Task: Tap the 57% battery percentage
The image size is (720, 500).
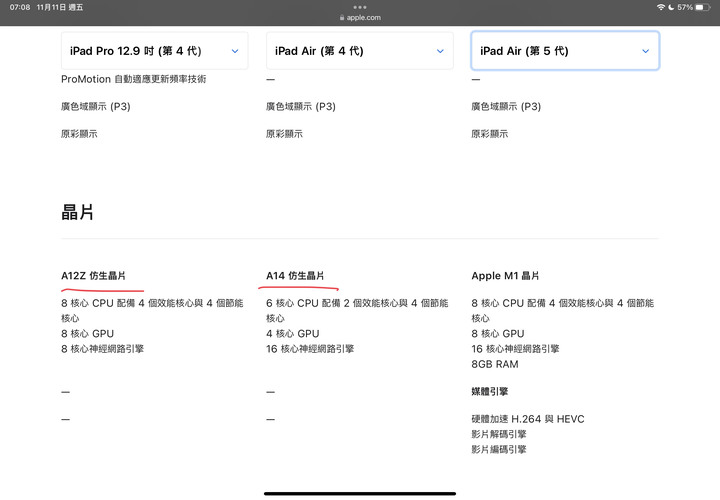Action: pyautogui.click(x=685, y=7)
